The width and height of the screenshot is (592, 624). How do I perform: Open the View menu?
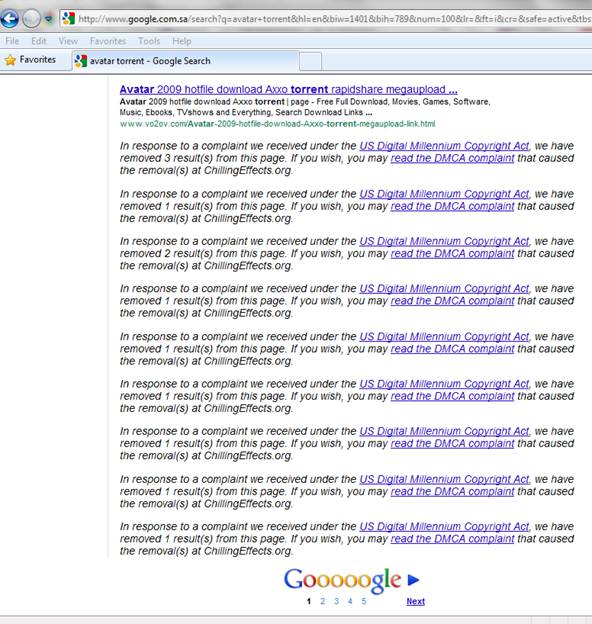[x=68, y=41]
